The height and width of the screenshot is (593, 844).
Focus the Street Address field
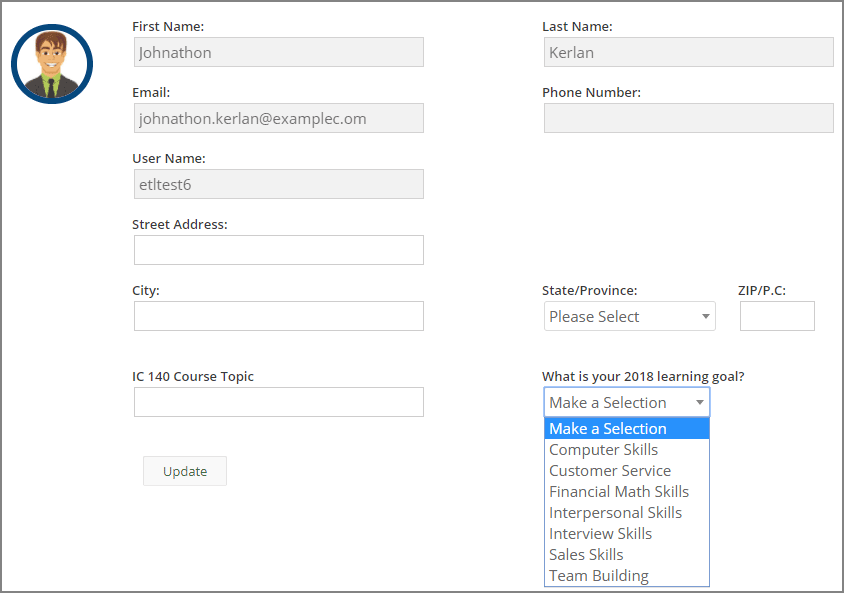point(279,250)
